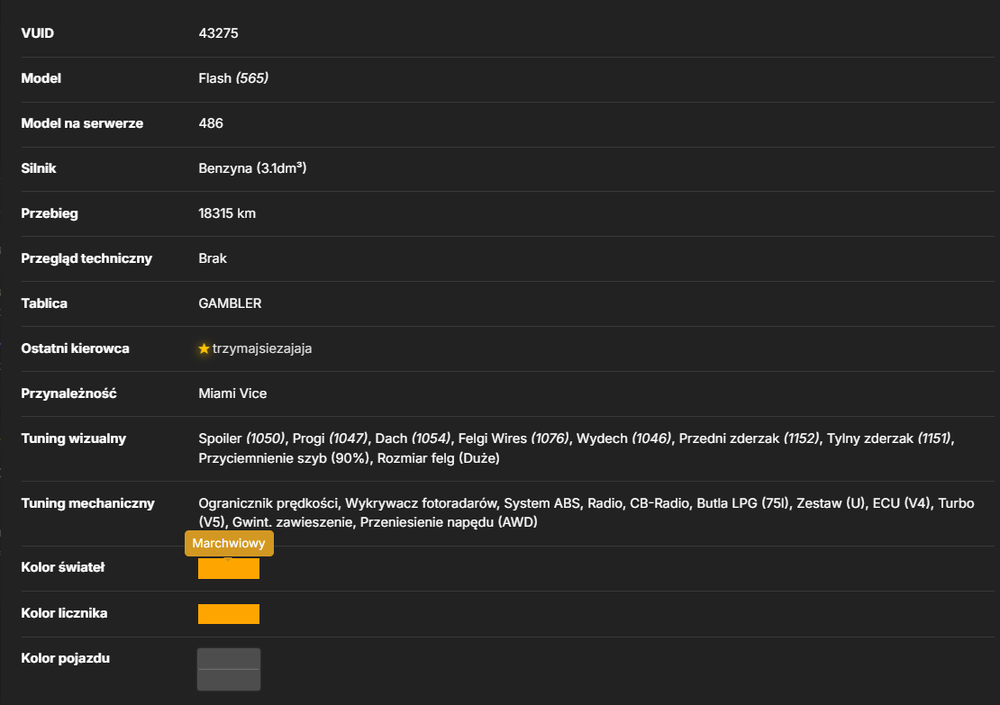Click the ECU (V4) entry
The height and width of the screenshot is (705, 1000).
click(901, 503)
